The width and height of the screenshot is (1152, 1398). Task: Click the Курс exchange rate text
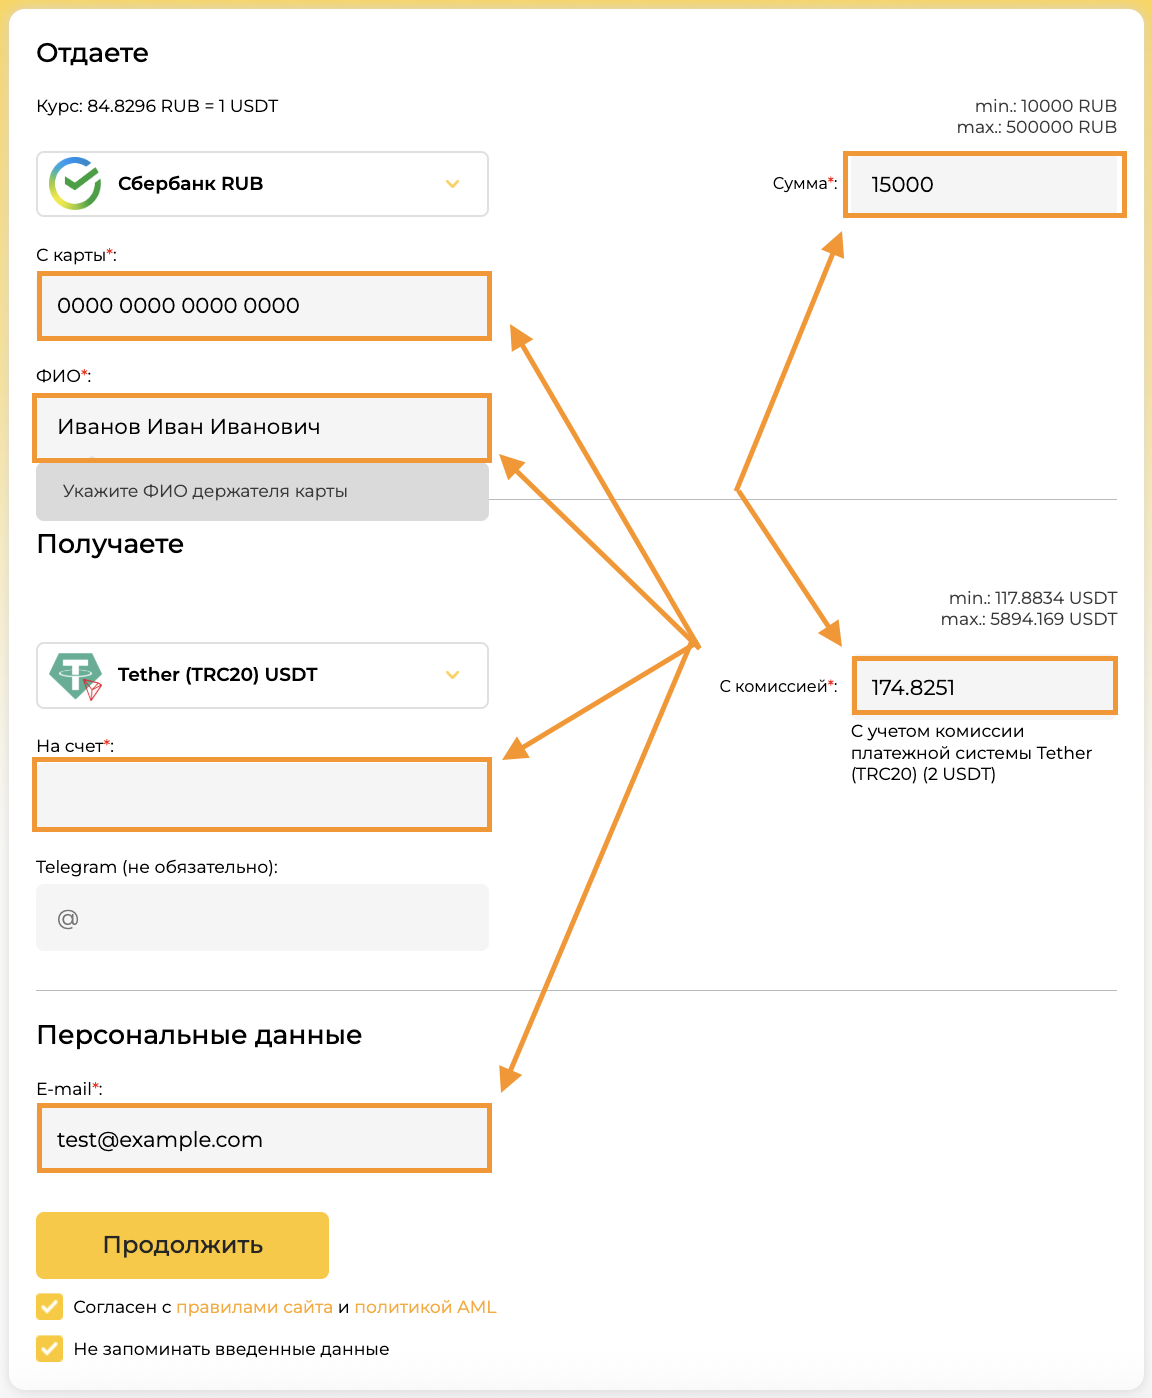tap(157, 106)
